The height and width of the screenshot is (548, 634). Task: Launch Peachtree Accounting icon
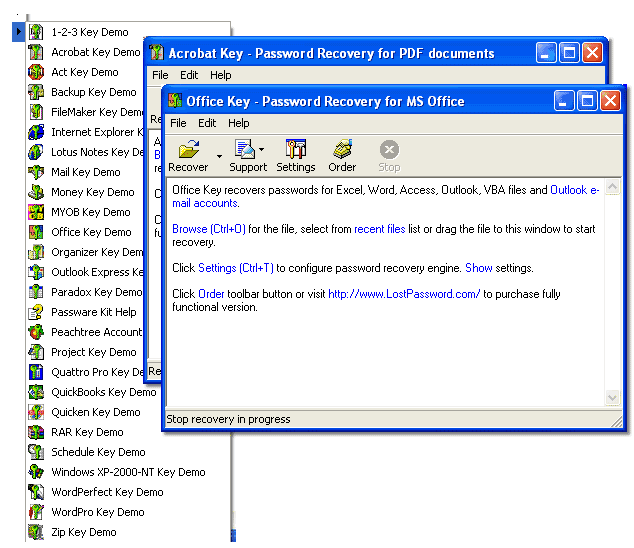tap(36, 332)
